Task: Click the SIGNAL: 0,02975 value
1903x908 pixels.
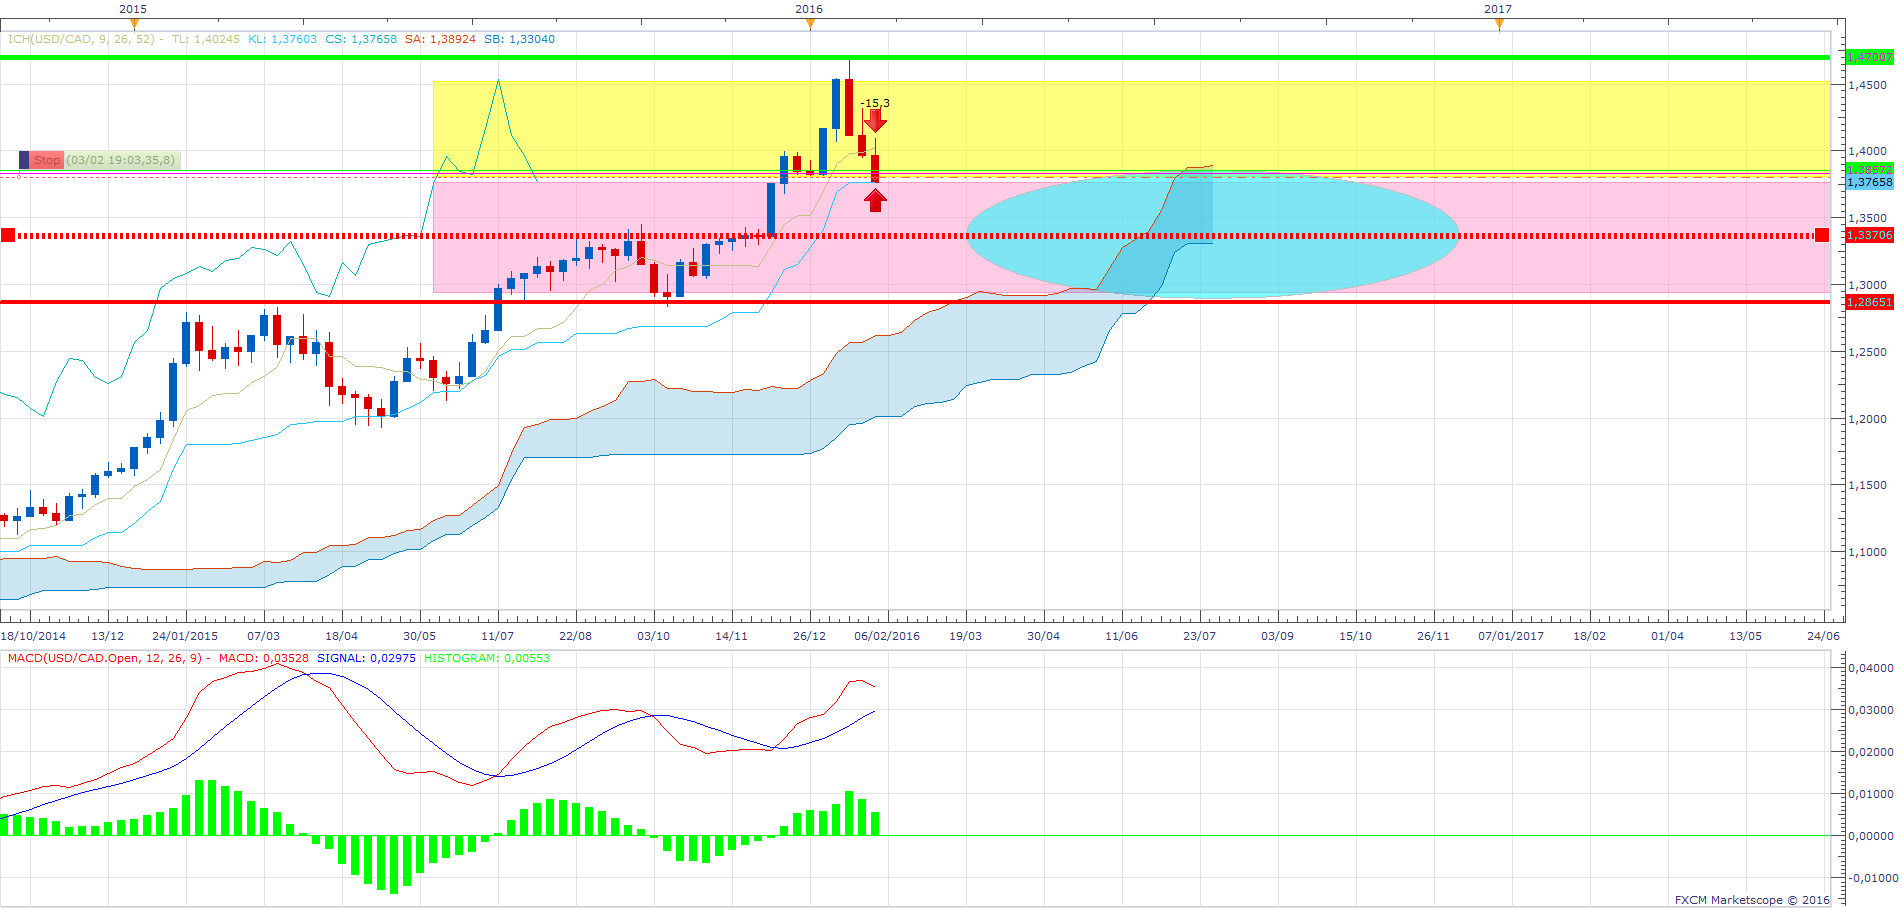Action: pos(366,658)
